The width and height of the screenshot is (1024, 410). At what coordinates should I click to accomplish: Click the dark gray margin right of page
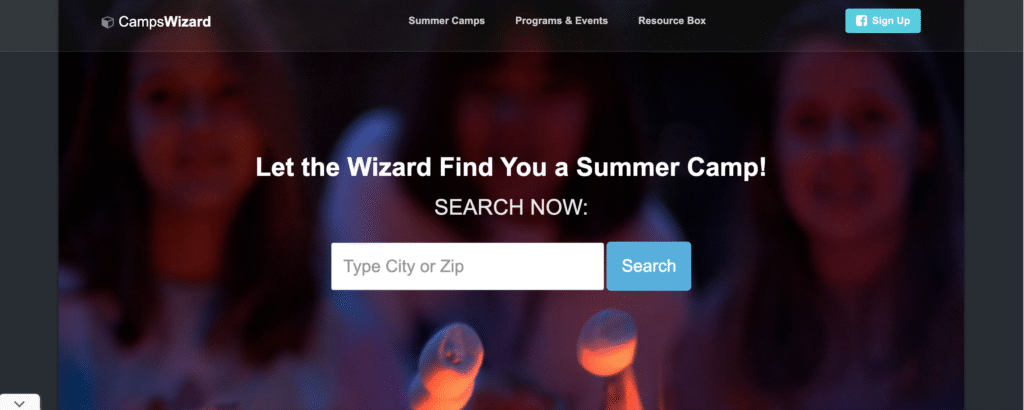(994, 229)
